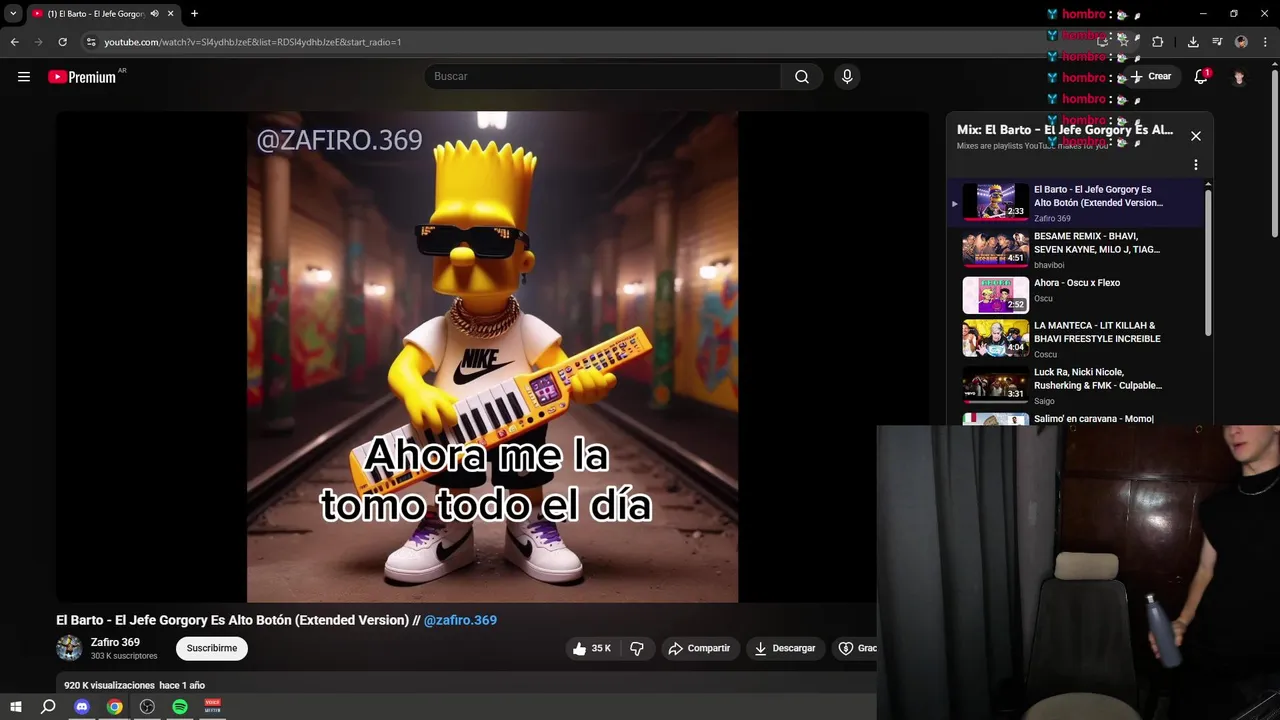Open Discord from the taskbar

pyautogui.click(x=82, y=707)
